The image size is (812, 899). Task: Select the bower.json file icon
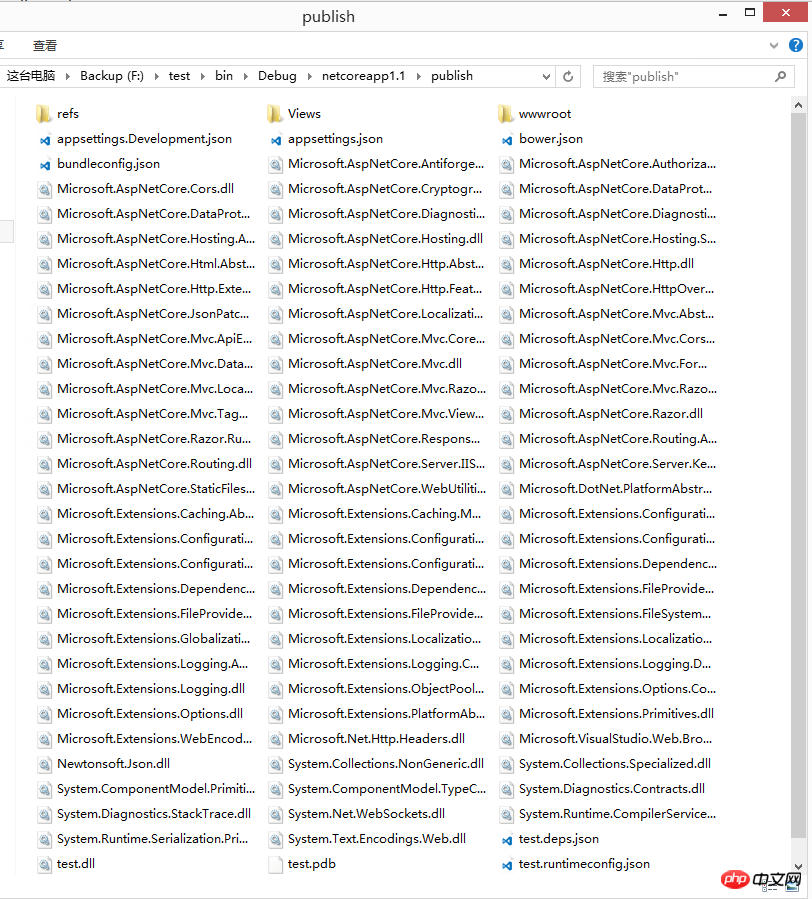point(507,139)
